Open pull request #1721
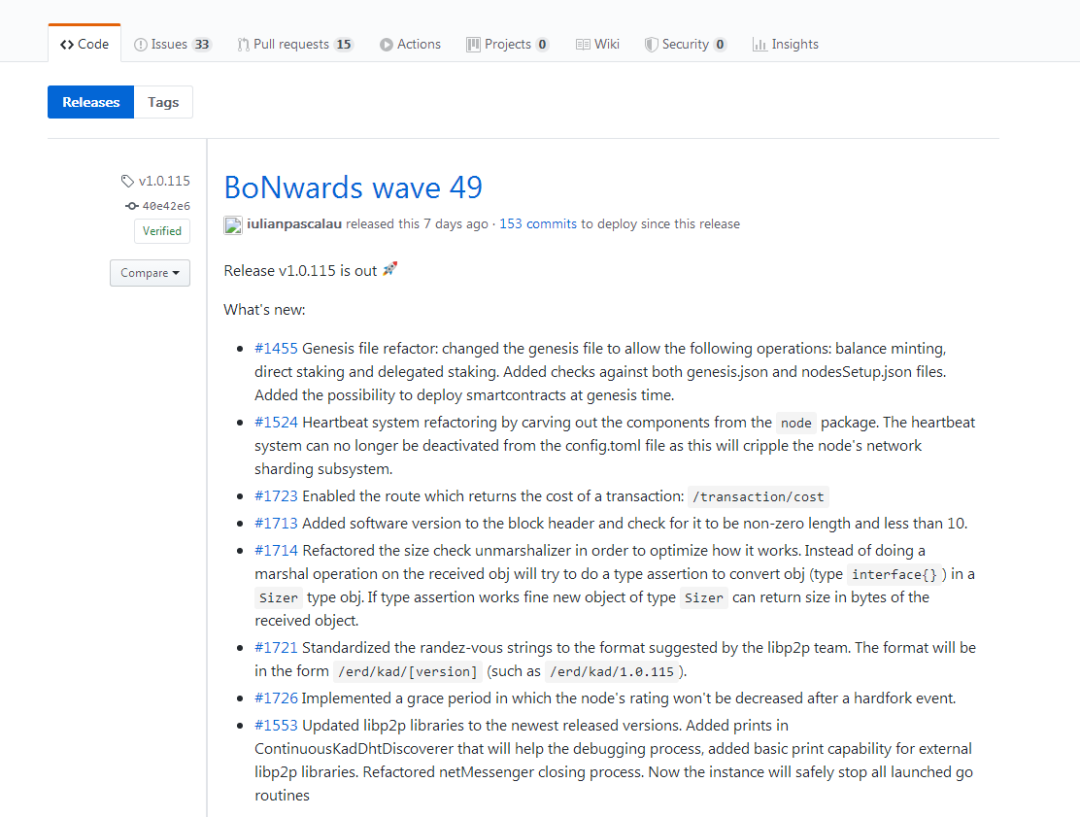 coord(276,648)
